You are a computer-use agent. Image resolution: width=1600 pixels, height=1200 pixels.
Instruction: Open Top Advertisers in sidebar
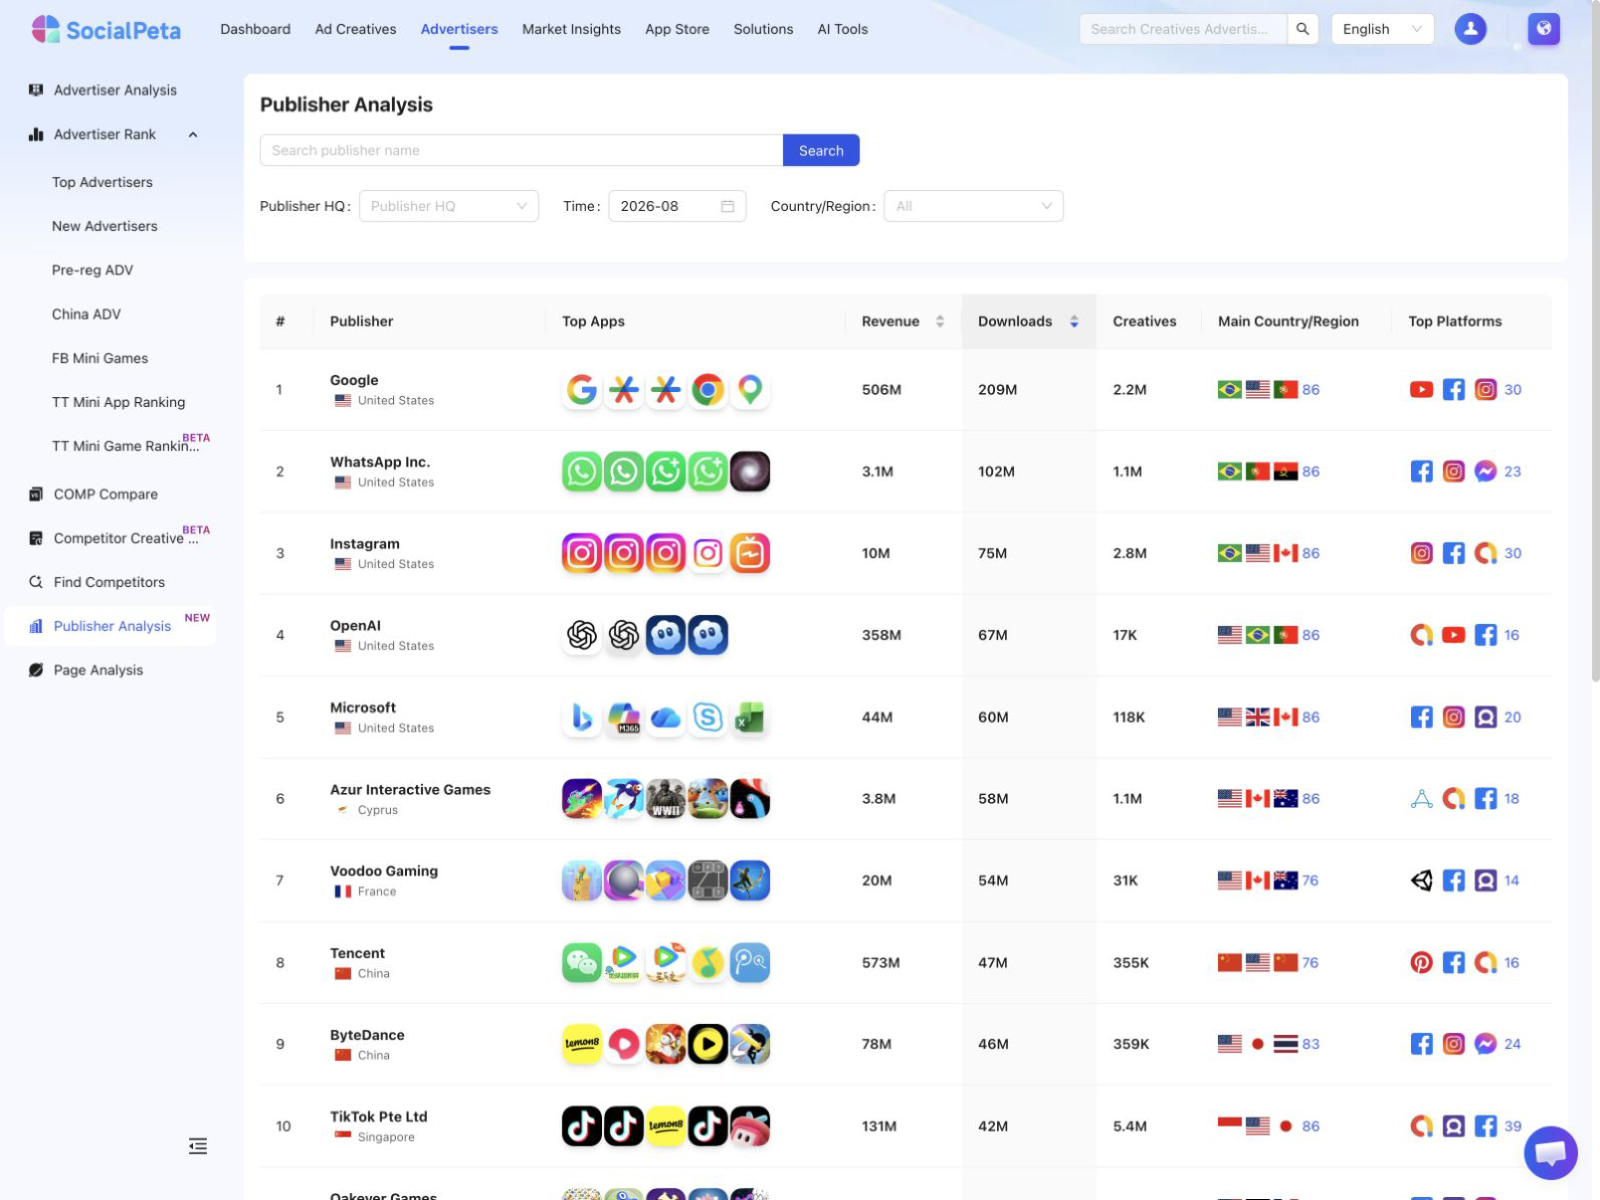click(102, 182)
